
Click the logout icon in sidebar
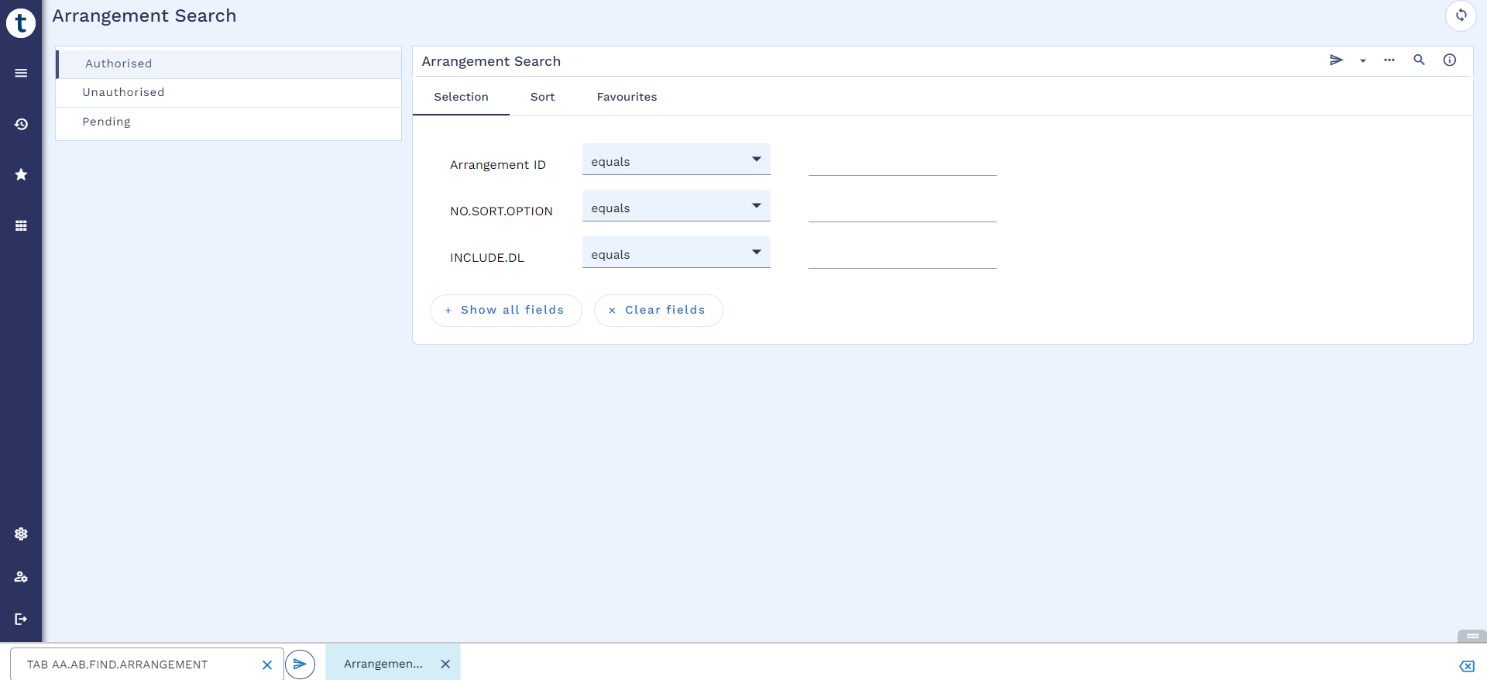pos(21,619)
